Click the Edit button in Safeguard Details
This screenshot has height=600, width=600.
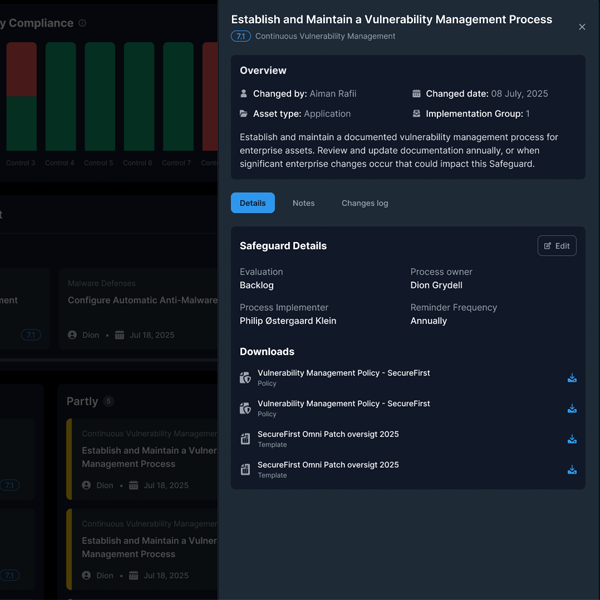(556, 246)
